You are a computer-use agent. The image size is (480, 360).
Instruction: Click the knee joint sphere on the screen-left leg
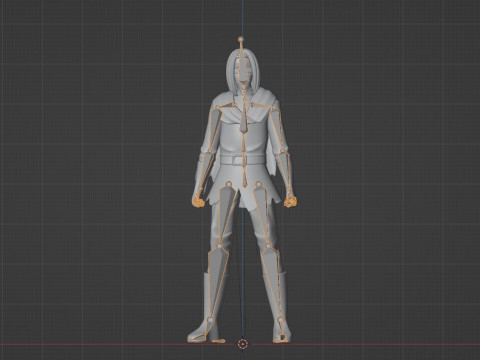tap(219, 246)
